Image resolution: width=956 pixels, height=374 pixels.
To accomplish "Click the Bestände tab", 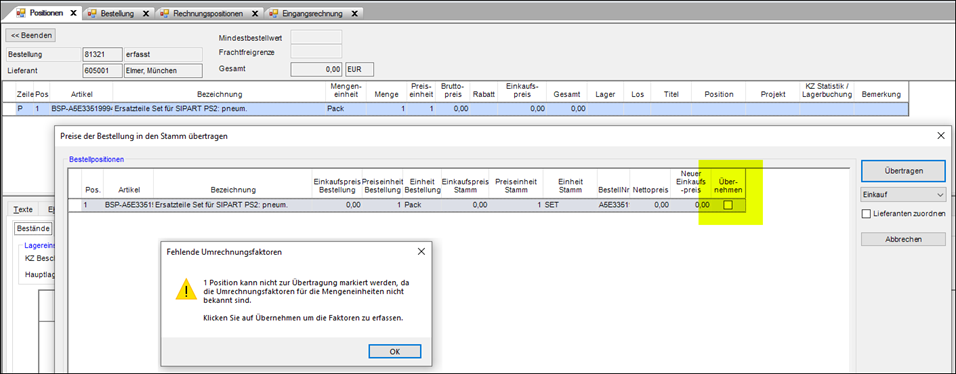I will (34, 228).
